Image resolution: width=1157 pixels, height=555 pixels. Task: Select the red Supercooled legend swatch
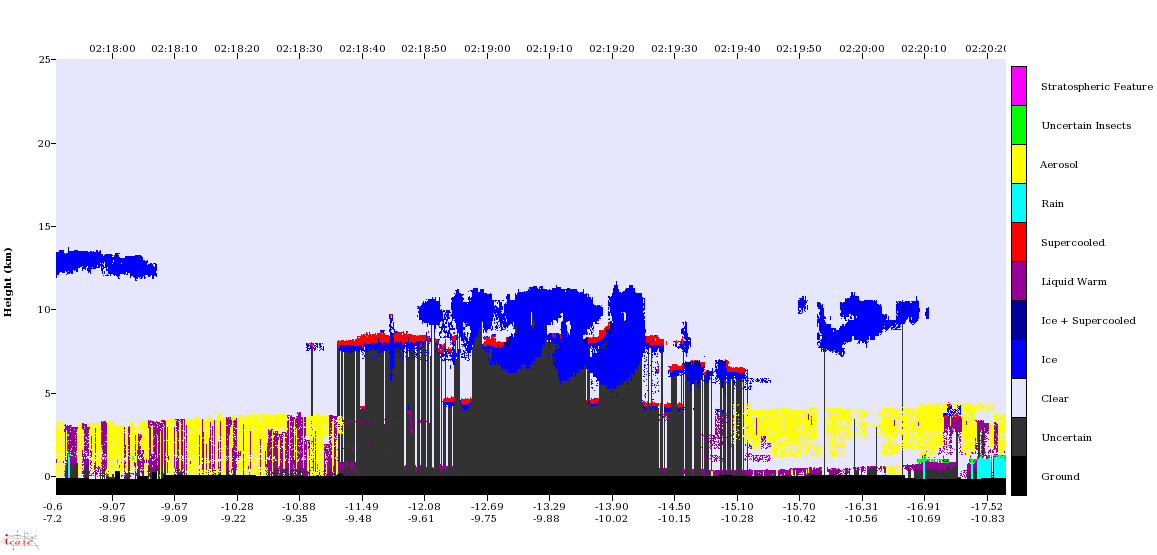pyautogui.click(x=1018, y=242)
